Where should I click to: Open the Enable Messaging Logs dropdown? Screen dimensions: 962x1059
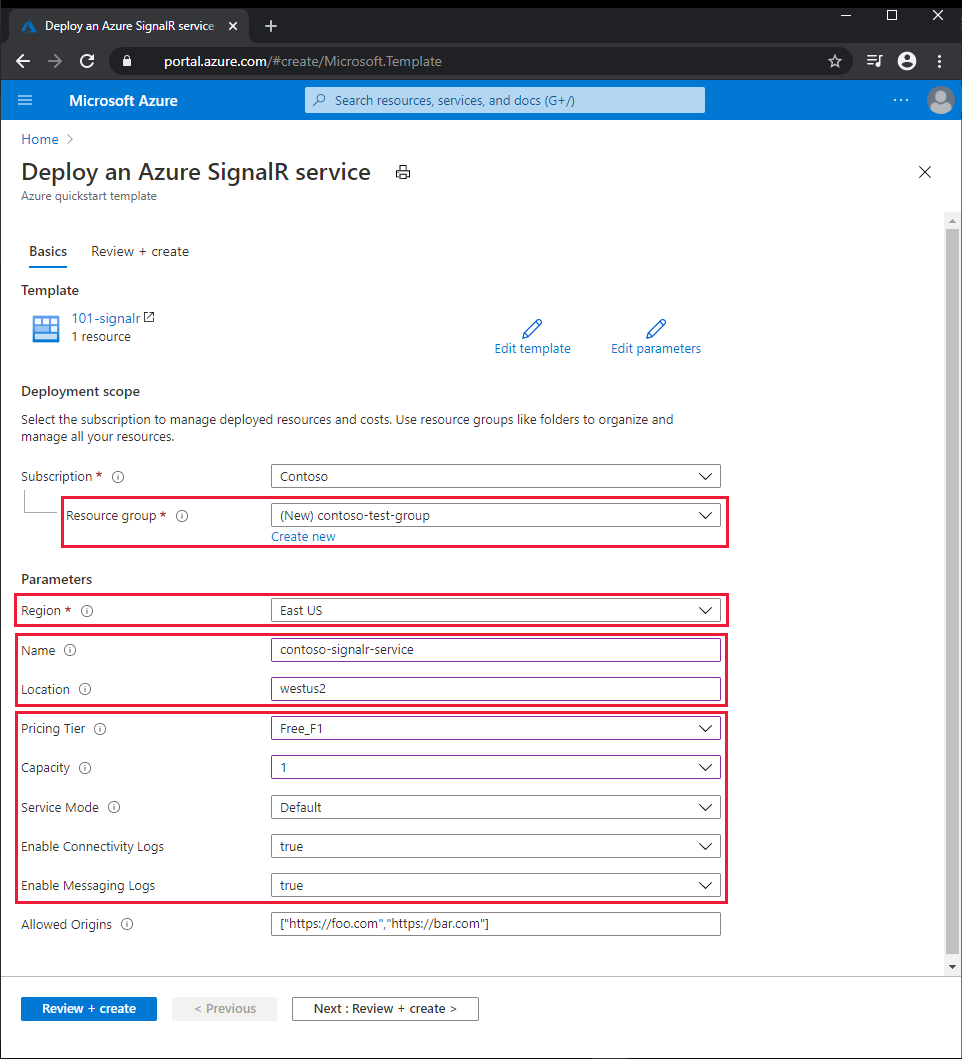pyautogui.click(x=496, y=885)
